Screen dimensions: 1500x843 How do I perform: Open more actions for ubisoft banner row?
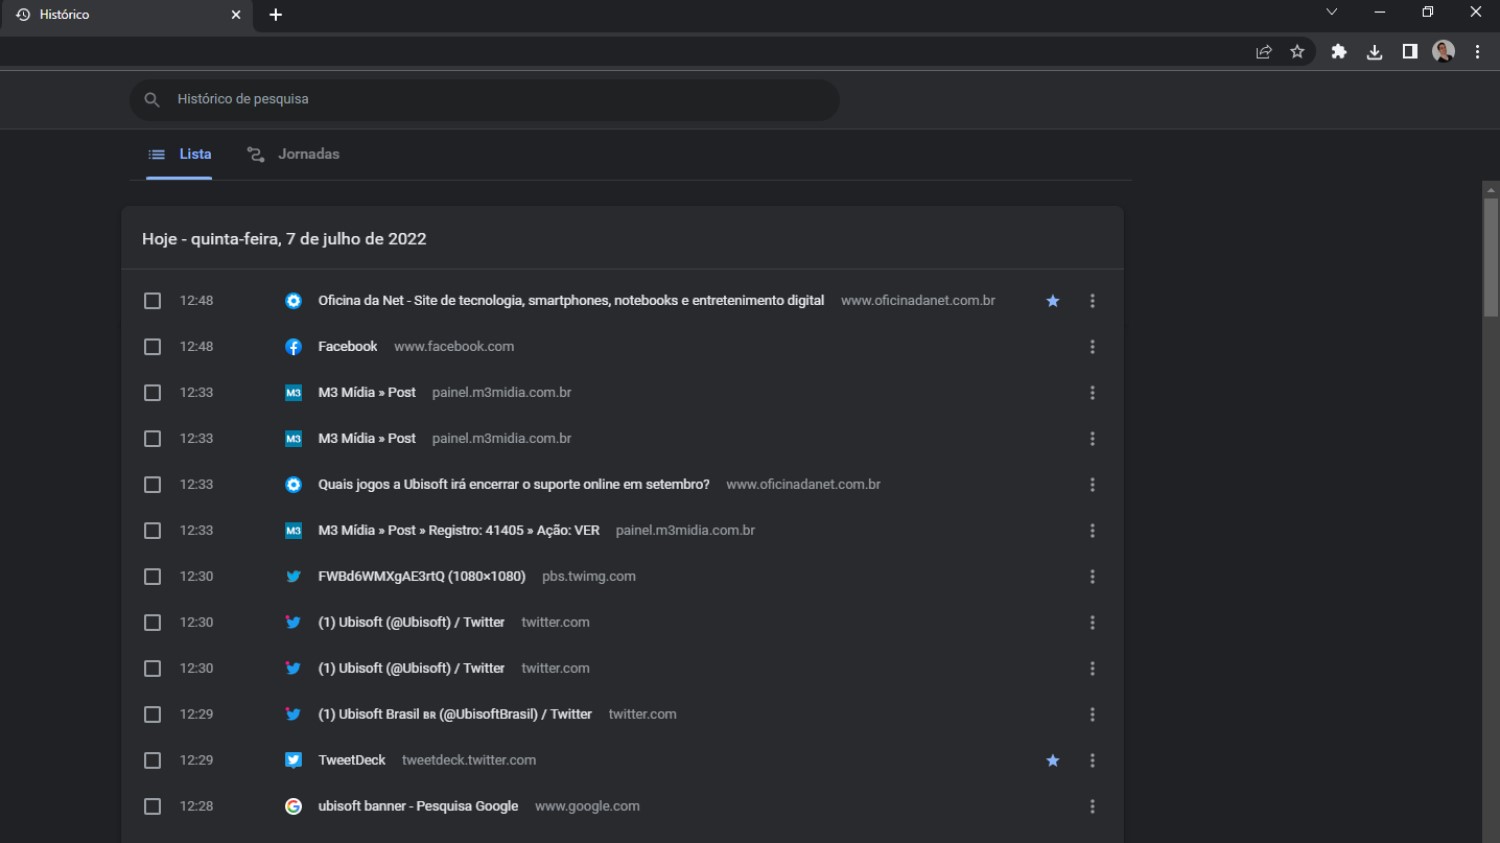[1092, 807]
